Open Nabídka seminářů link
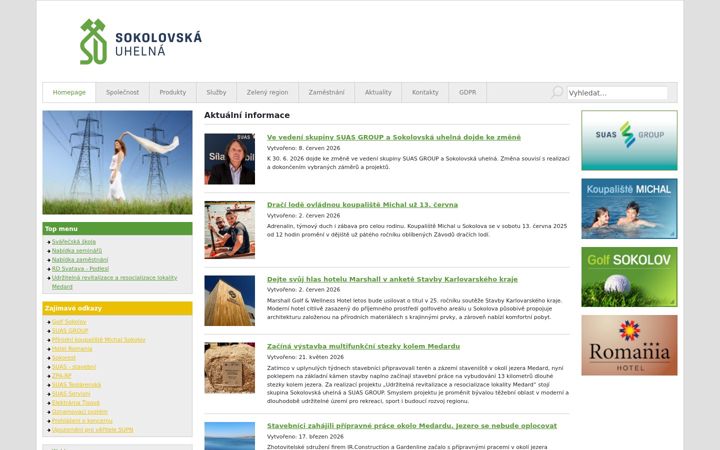This screenshot has height=450, width=720. [x=77, y=251]
